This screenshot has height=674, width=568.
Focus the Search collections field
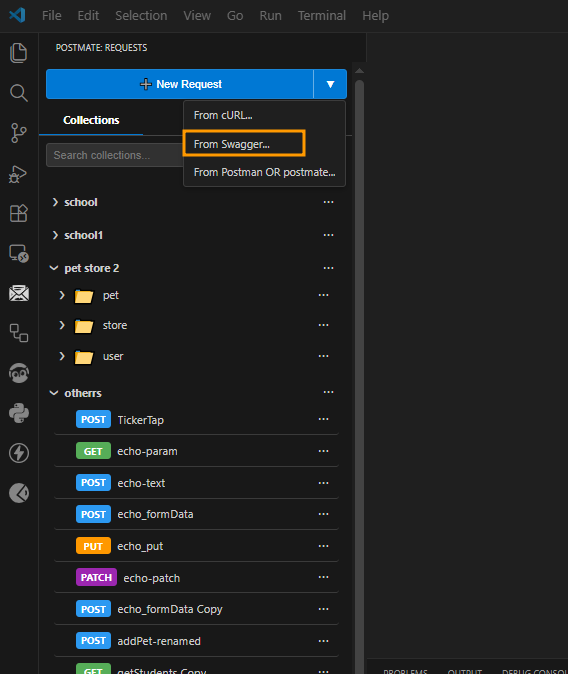(114, 155)
